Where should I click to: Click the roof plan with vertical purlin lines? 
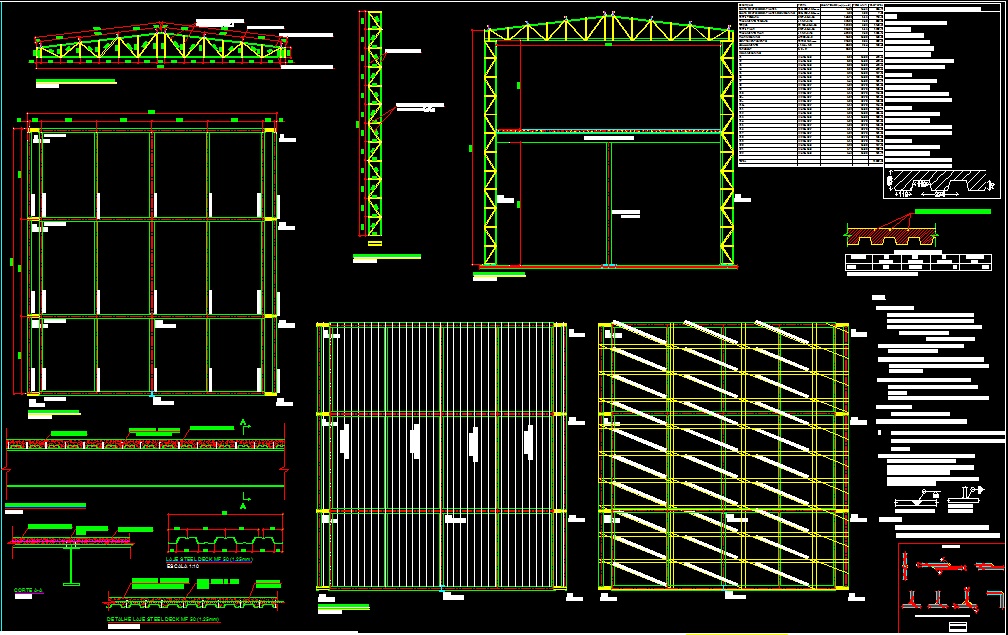tap(438, 455)
